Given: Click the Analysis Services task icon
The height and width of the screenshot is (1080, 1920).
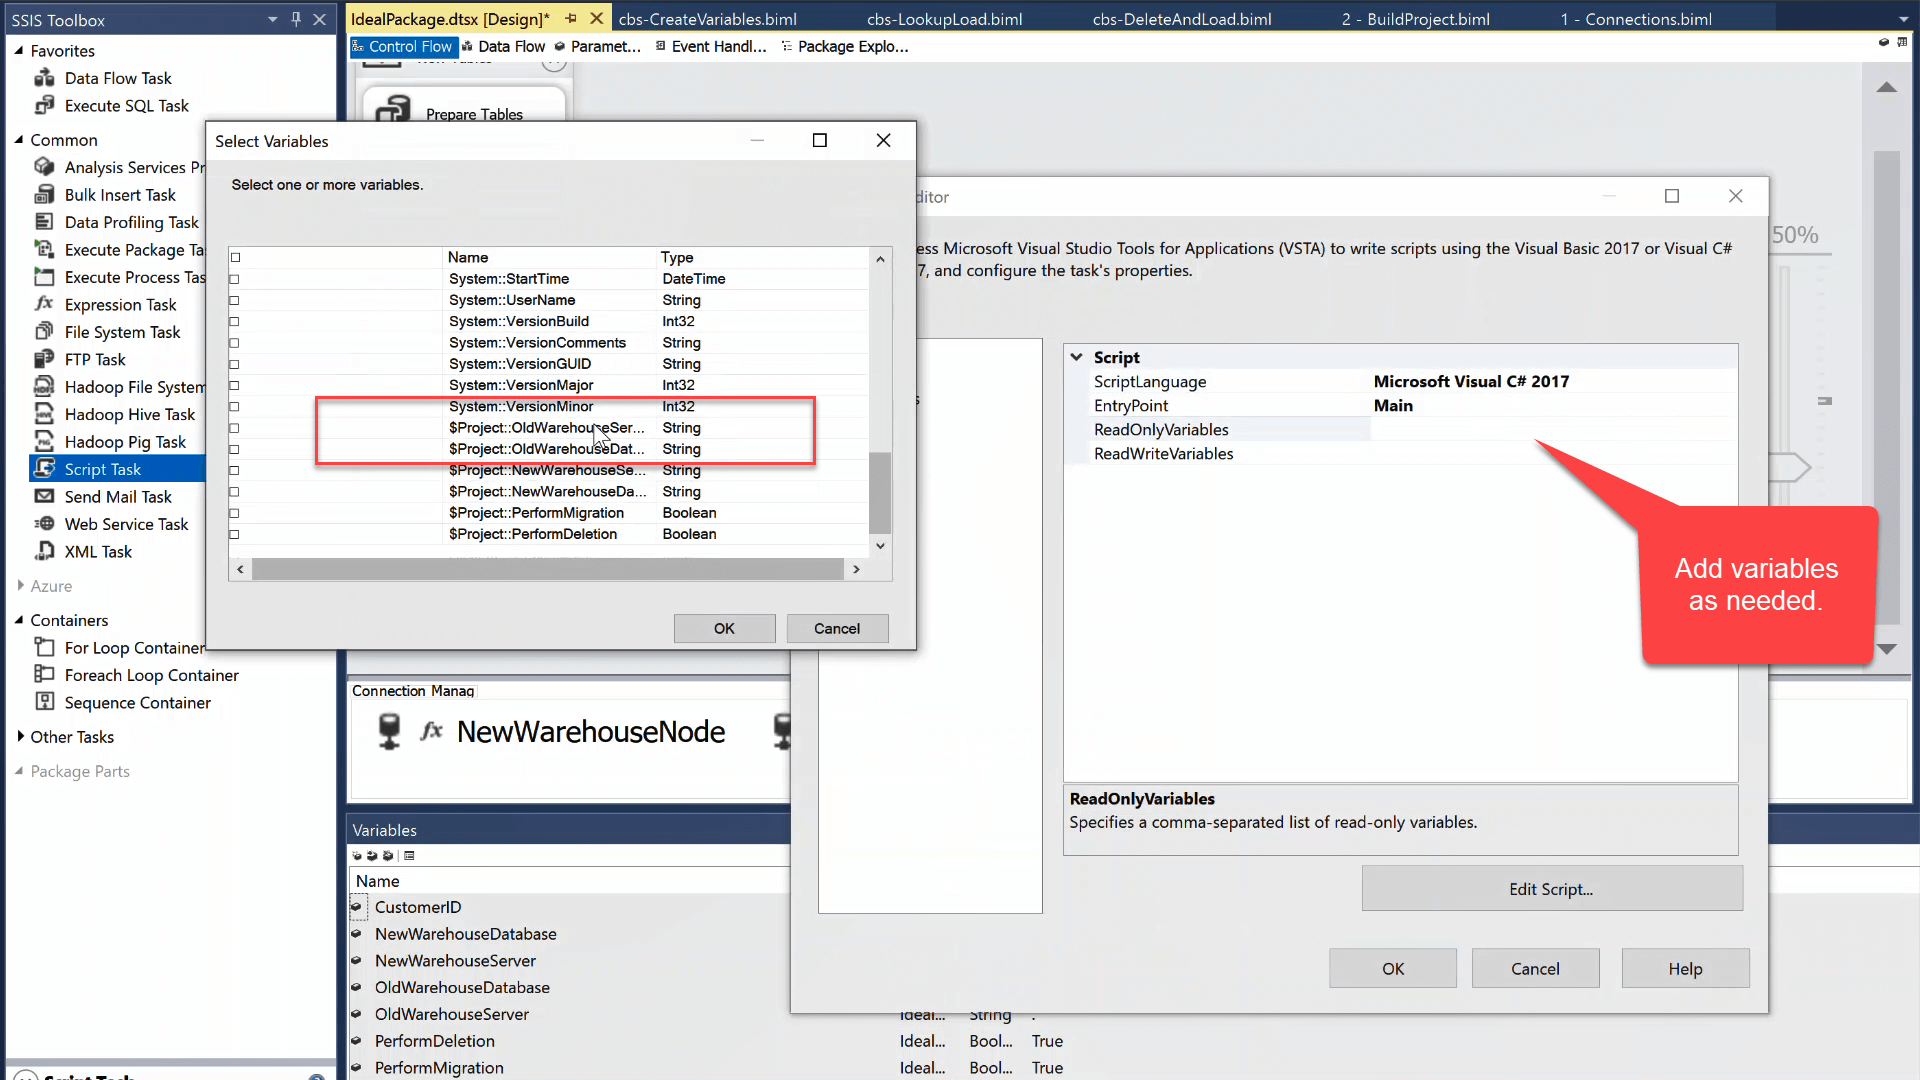Looking at the screenshot, I should [x=44, y=167].
